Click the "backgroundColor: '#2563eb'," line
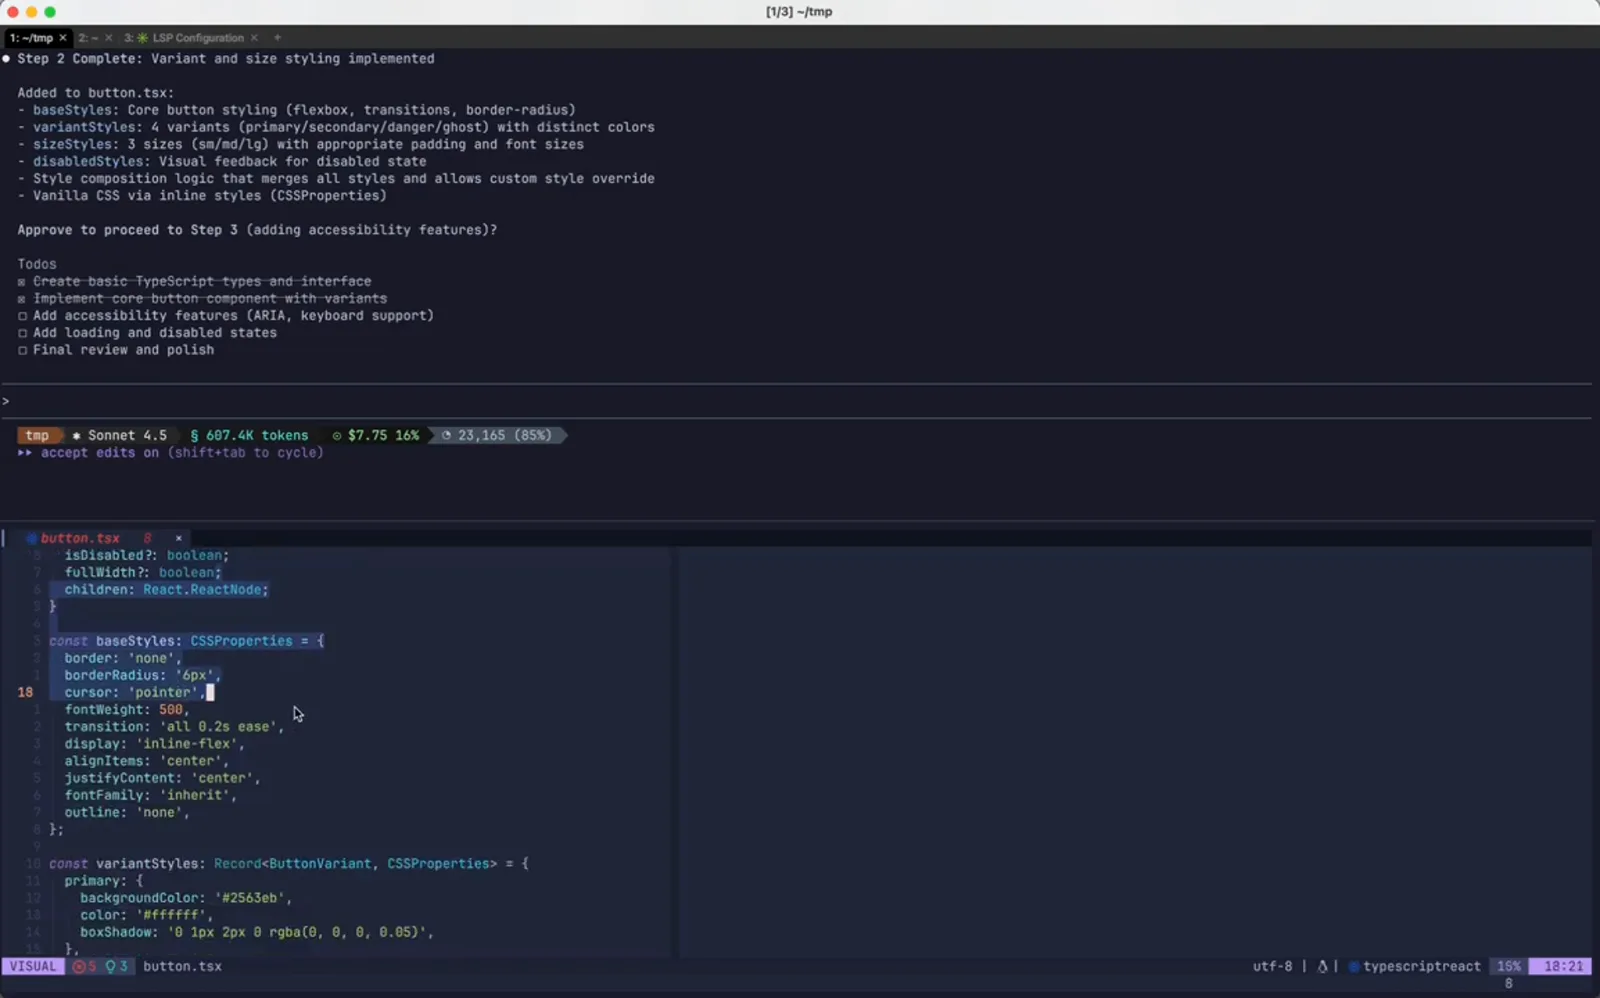 coord(186,898)
